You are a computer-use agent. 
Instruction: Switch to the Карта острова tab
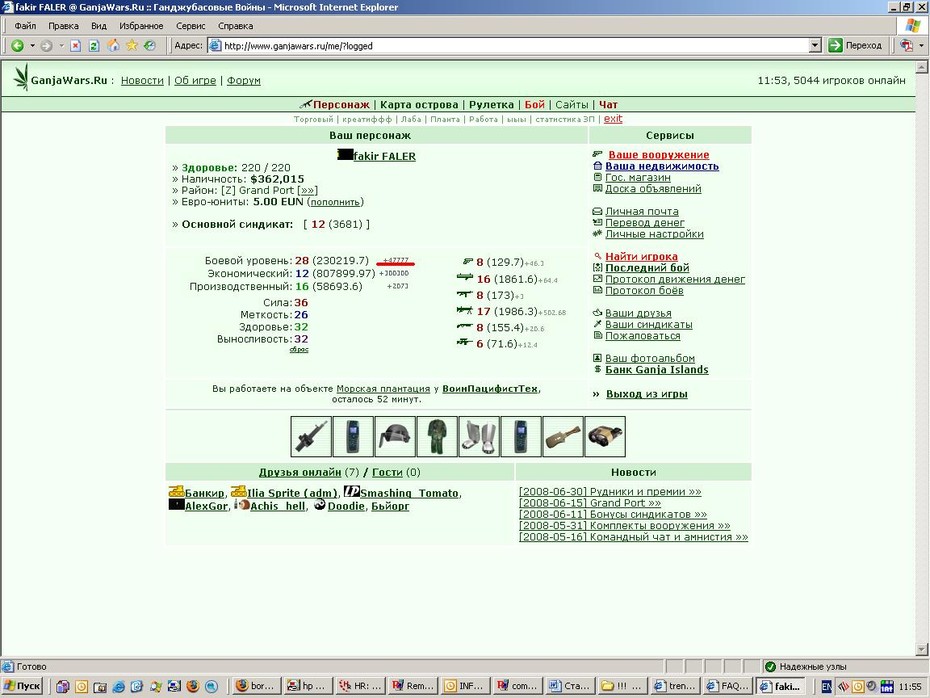point(419,104)
